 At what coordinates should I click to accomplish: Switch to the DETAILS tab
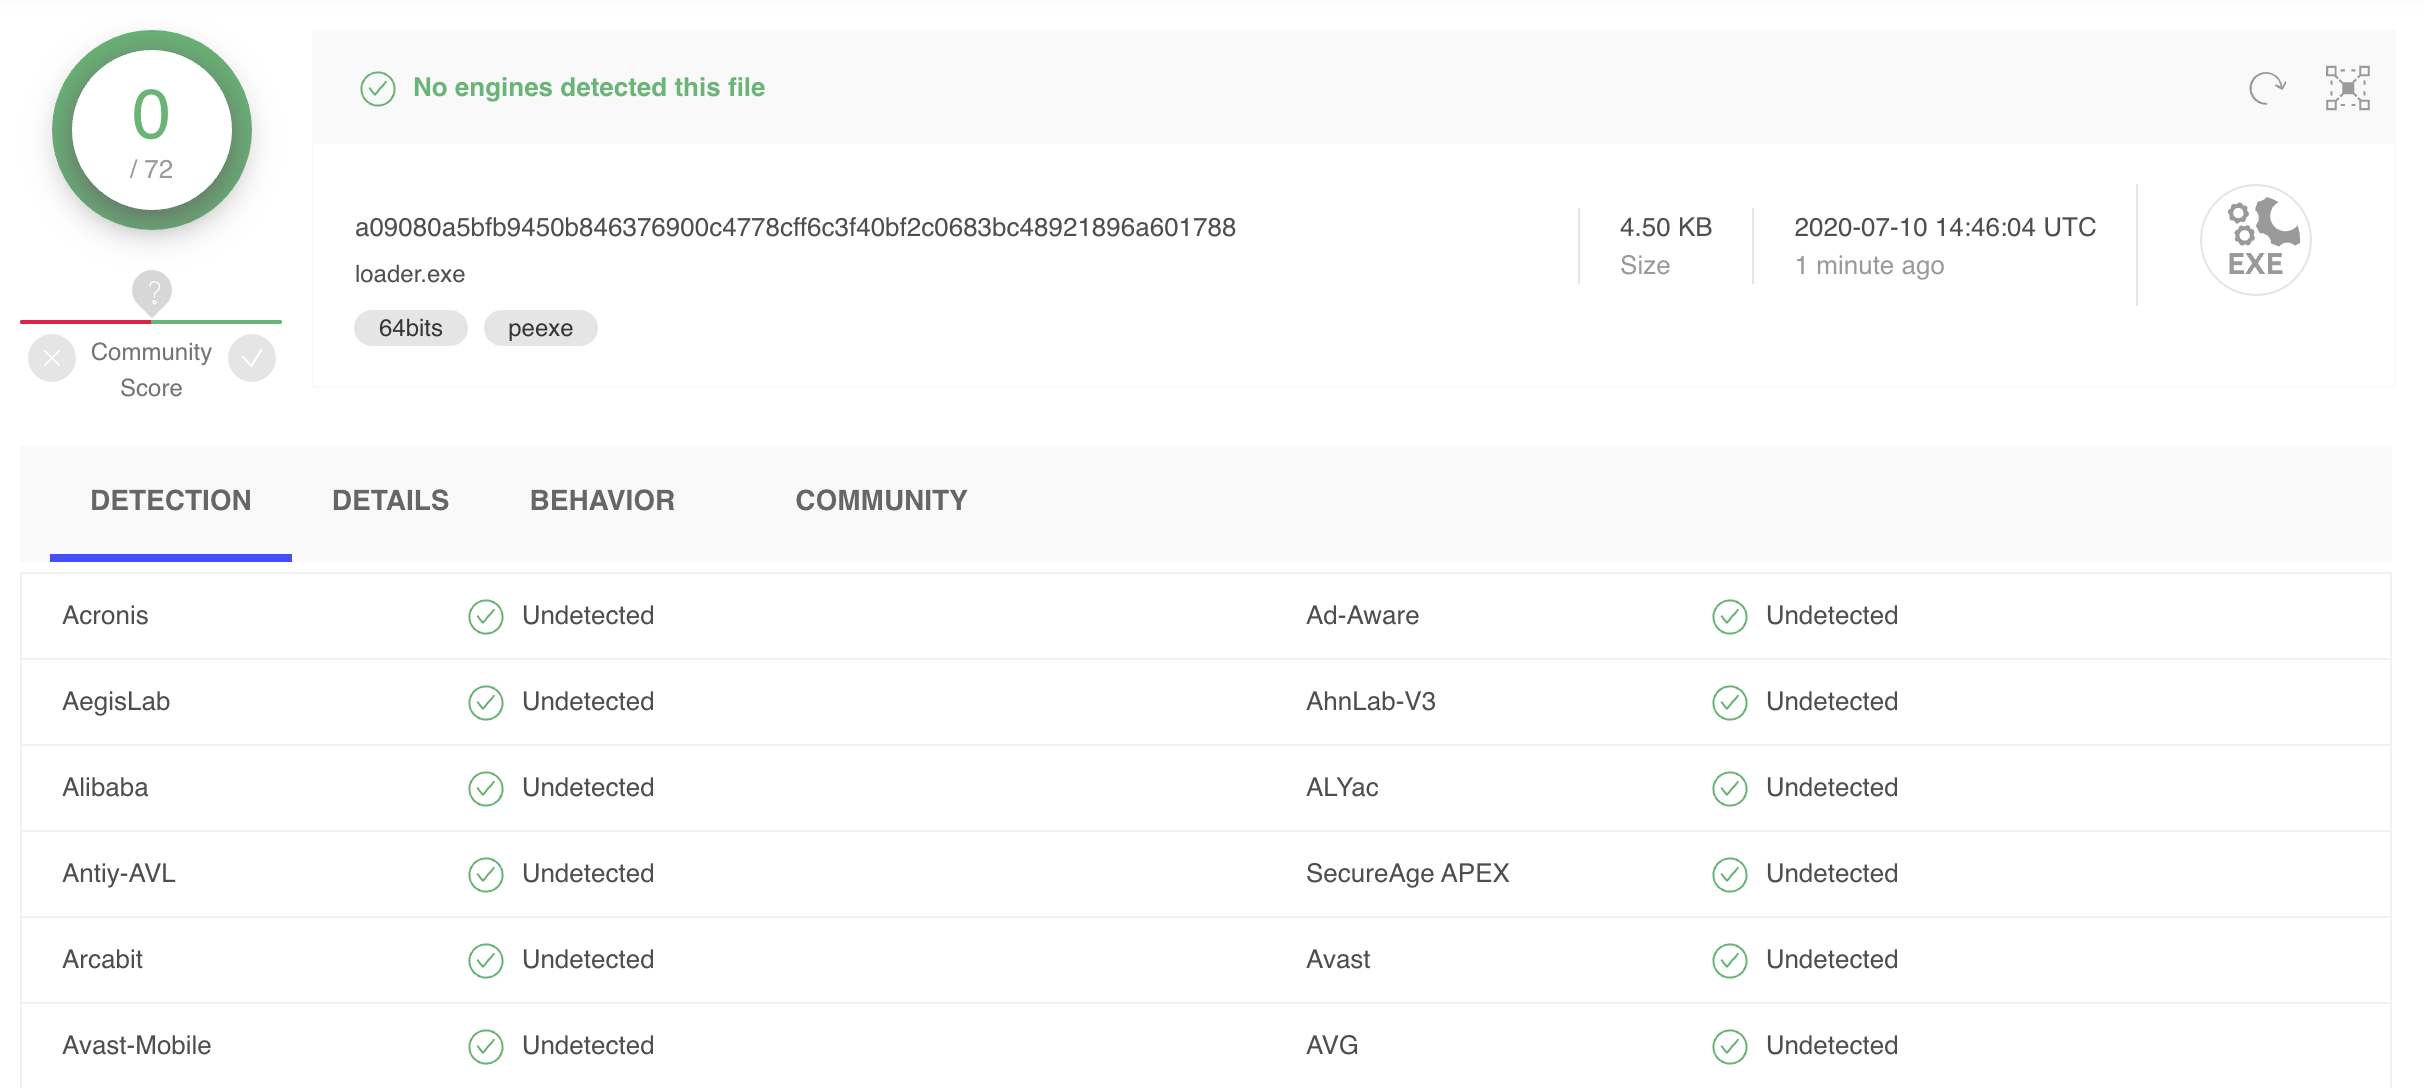[x=390, y=500]
